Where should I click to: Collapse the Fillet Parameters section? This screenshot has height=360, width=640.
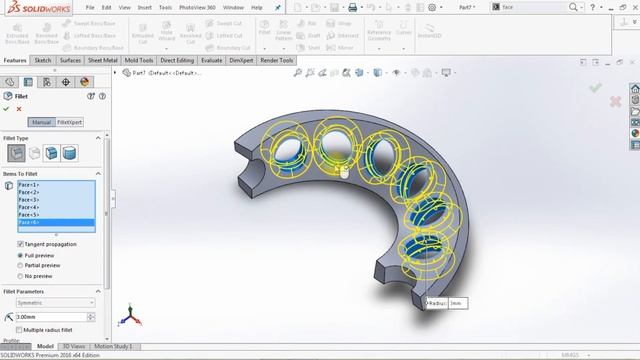pyautogui.click(x=98, y=291)
